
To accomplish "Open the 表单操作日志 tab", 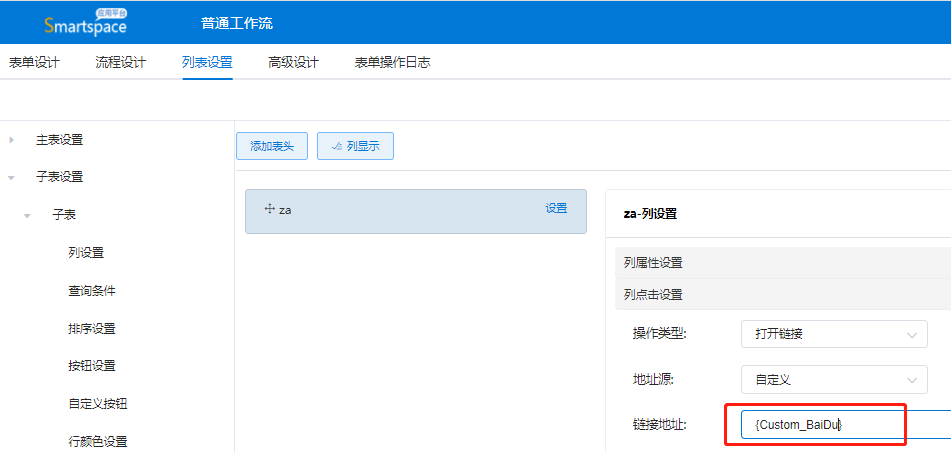I will (x=392, y=63).
